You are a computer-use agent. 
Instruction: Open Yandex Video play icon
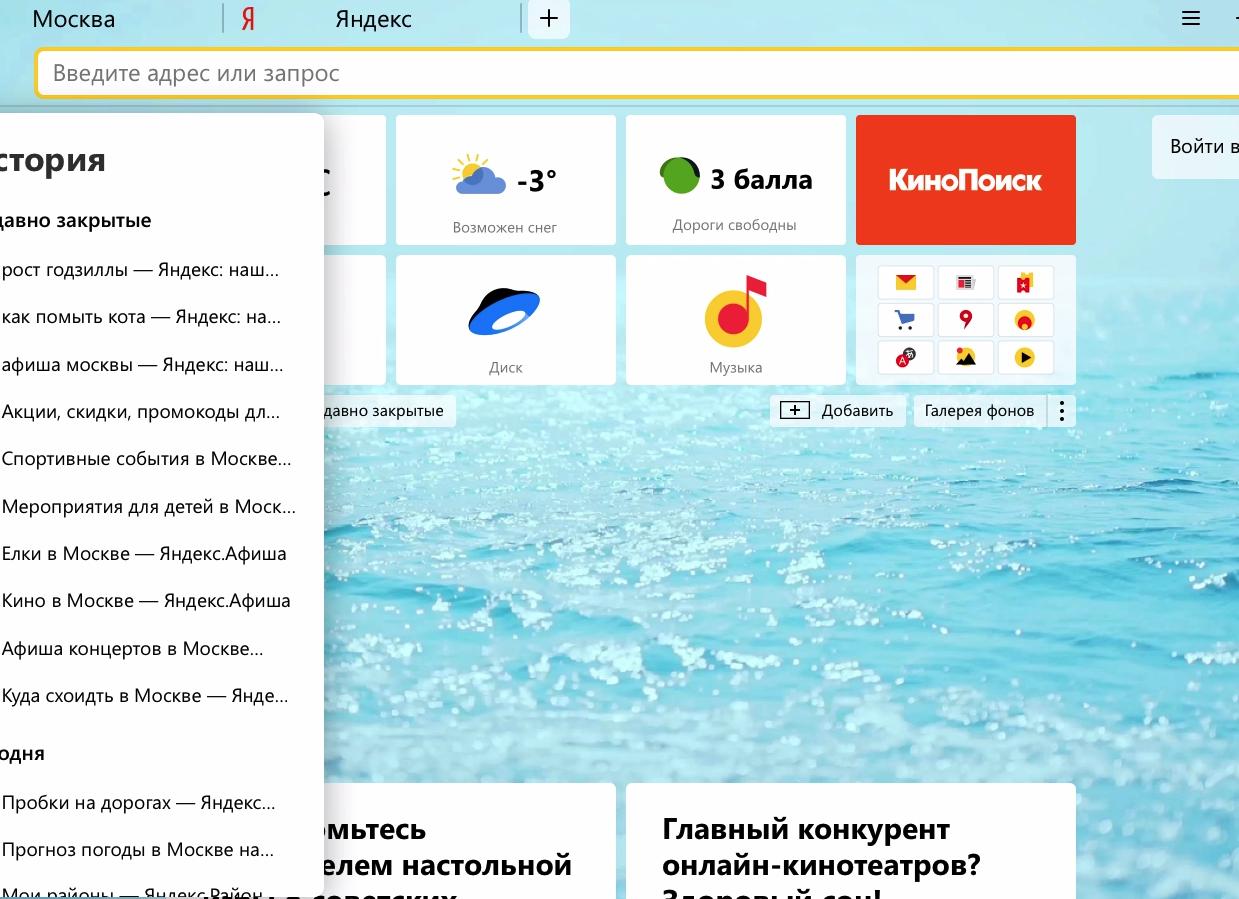tap(1025, 357)
